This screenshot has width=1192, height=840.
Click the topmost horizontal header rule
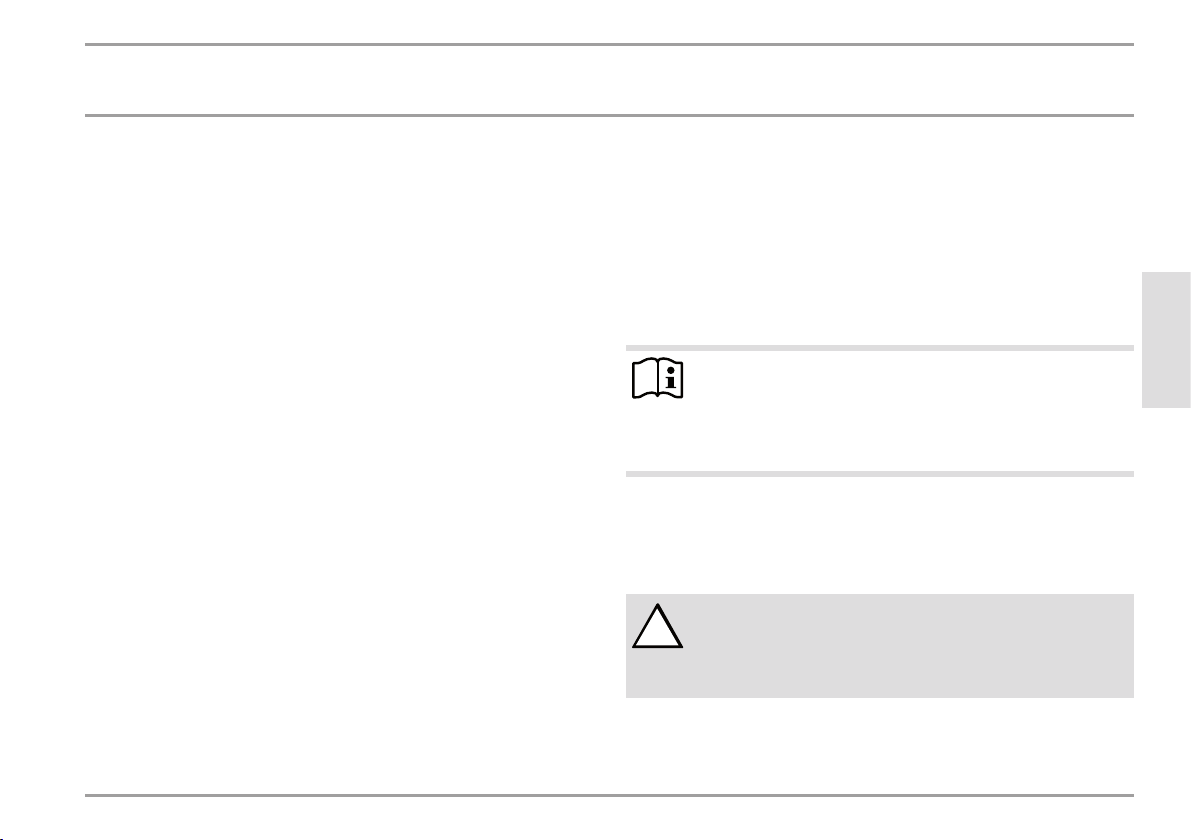(609, 45)
